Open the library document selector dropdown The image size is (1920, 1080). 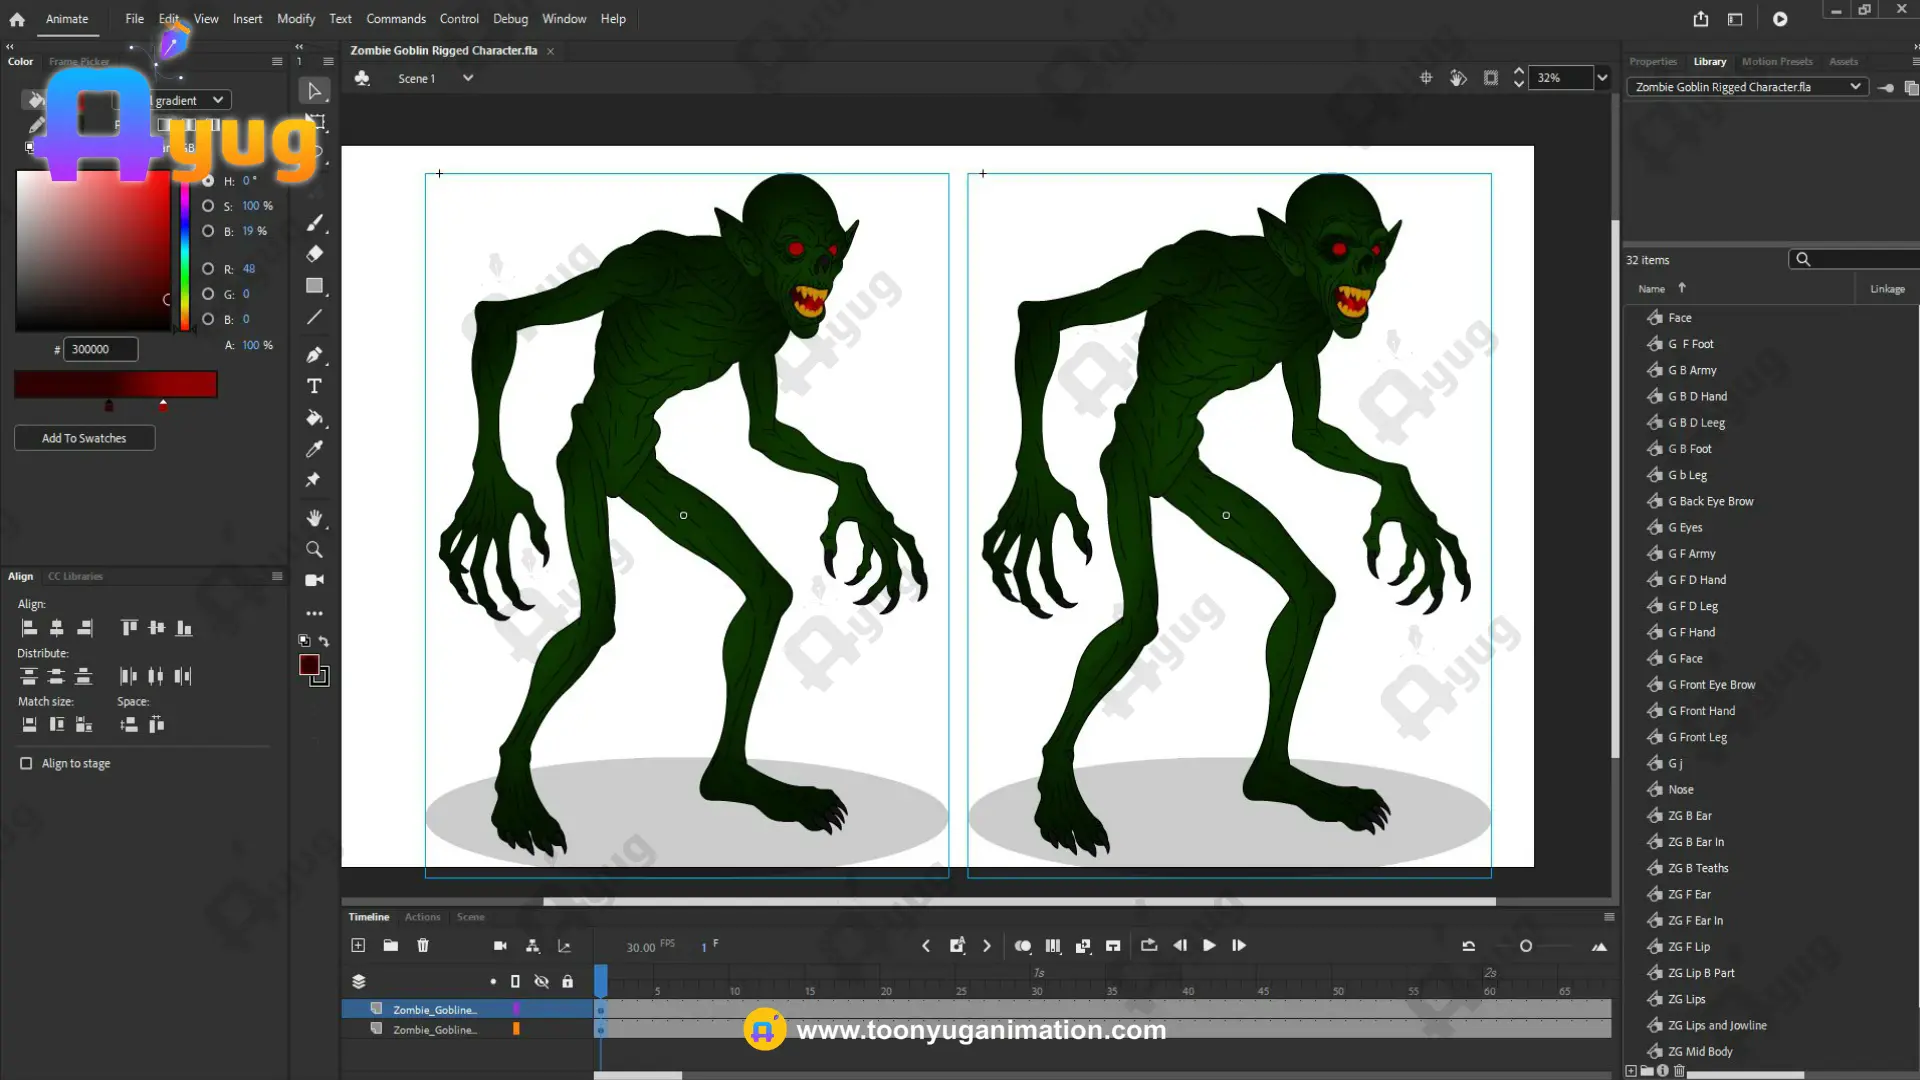click(x=1855, y=87)
